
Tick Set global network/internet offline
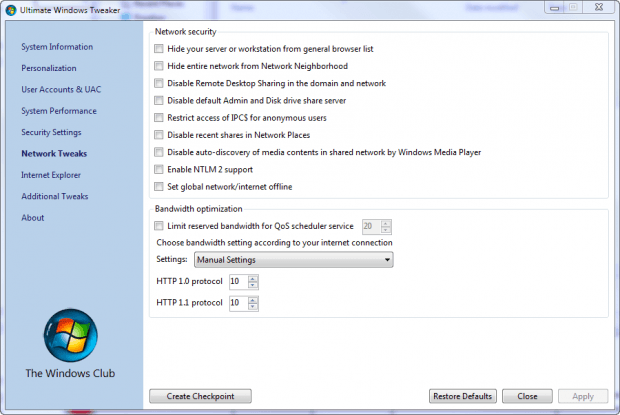(159, 187)
